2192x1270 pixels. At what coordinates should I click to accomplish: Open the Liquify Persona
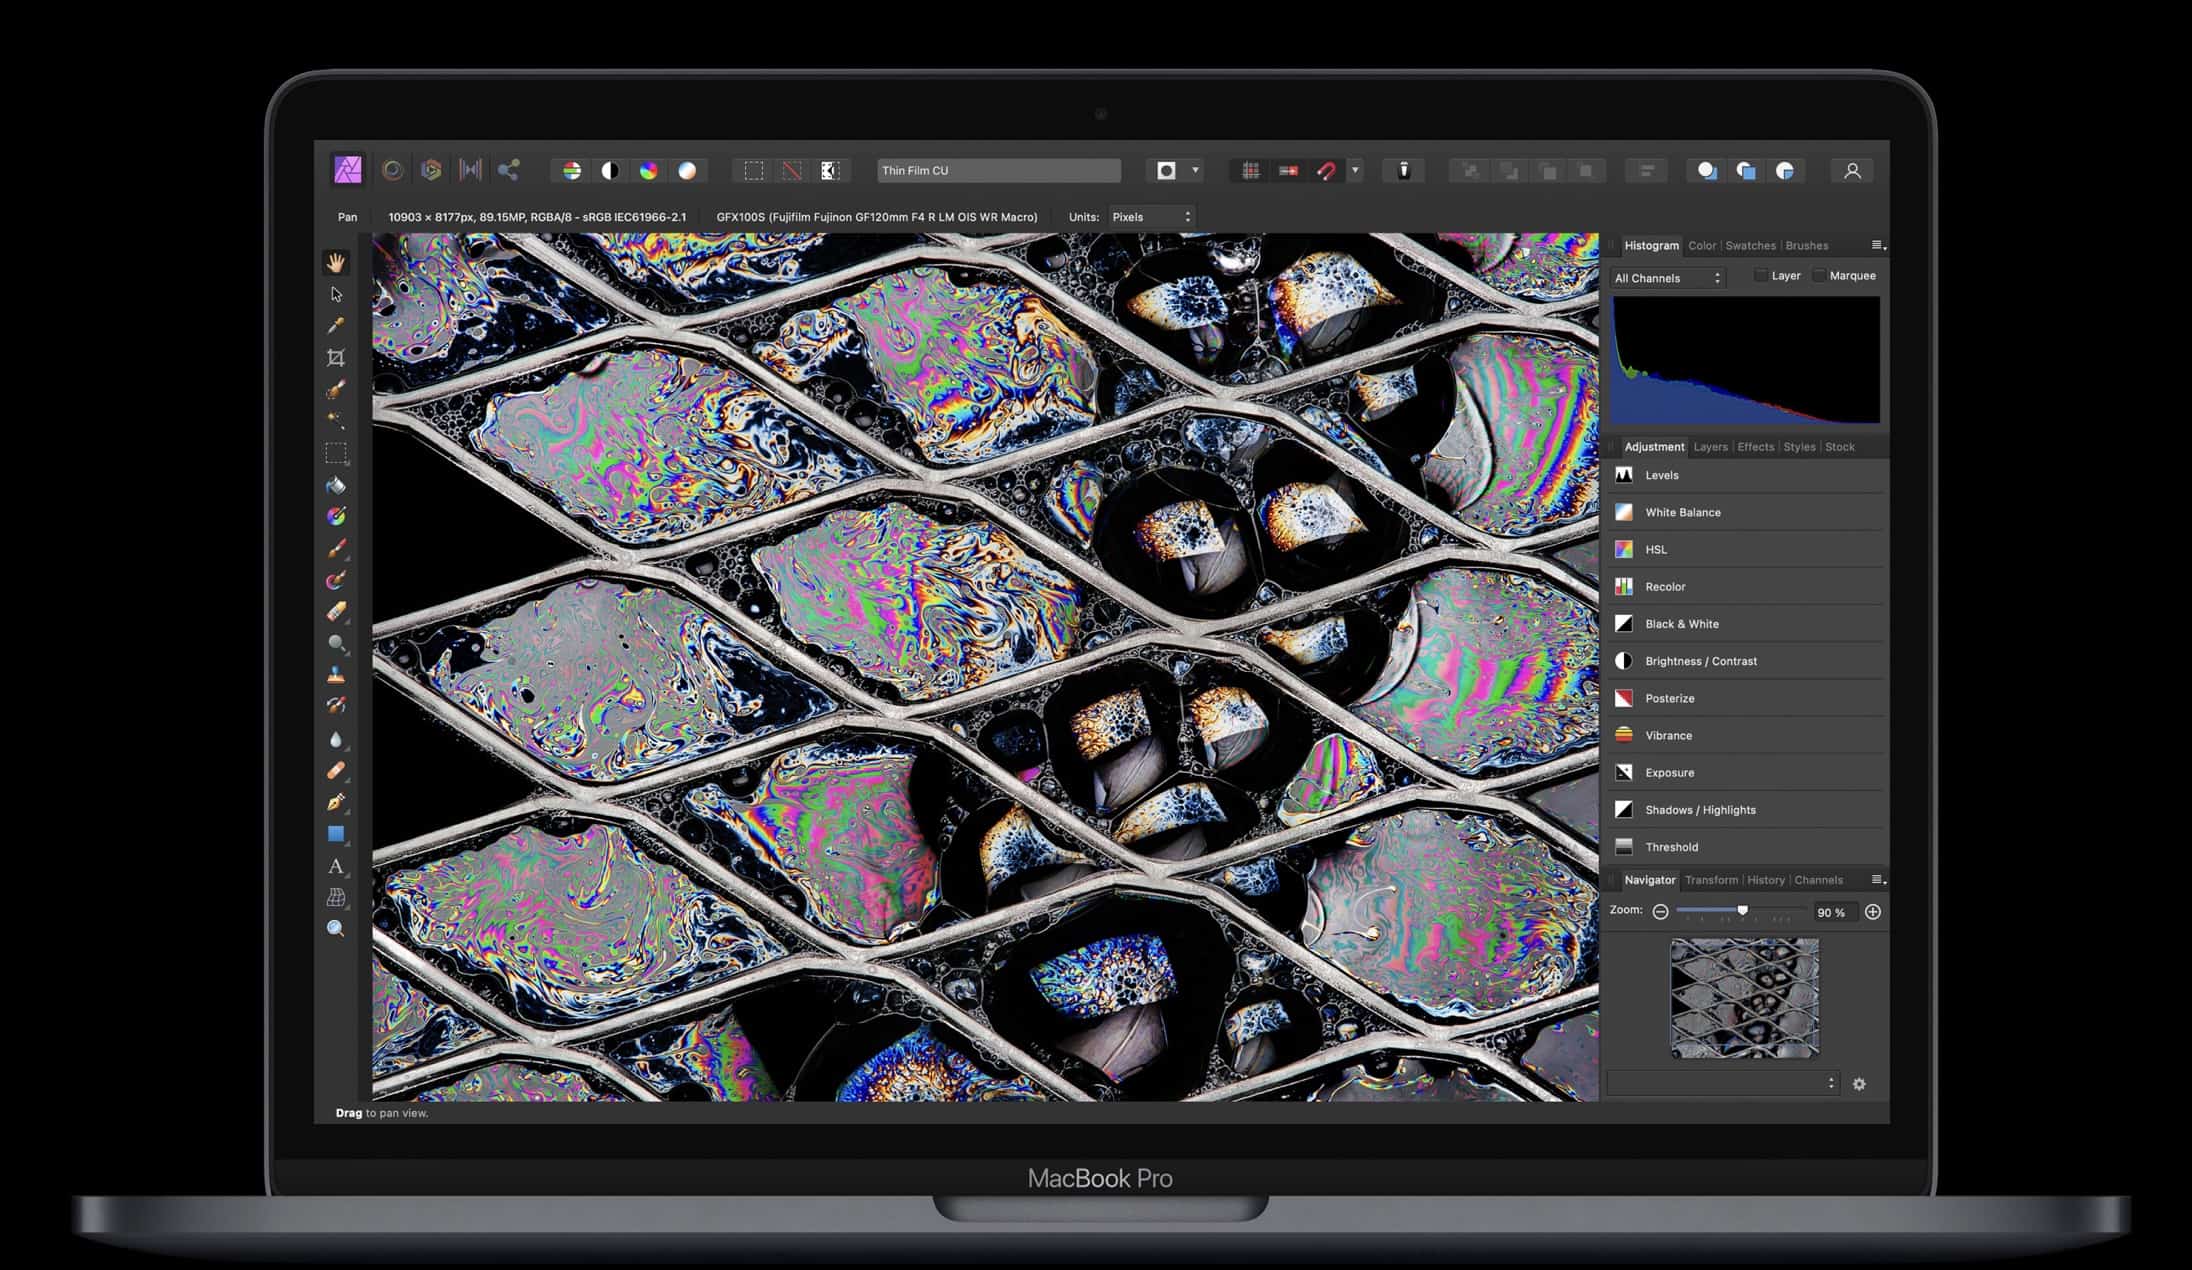coord(393,170)
